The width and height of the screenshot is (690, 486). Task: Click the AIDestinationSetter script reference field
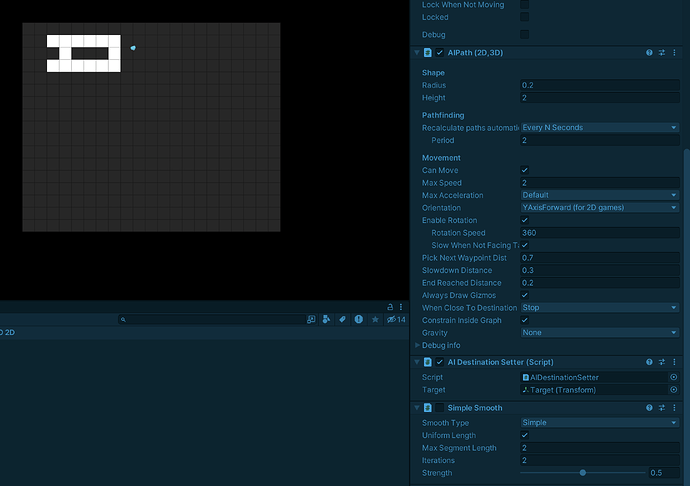594,377
